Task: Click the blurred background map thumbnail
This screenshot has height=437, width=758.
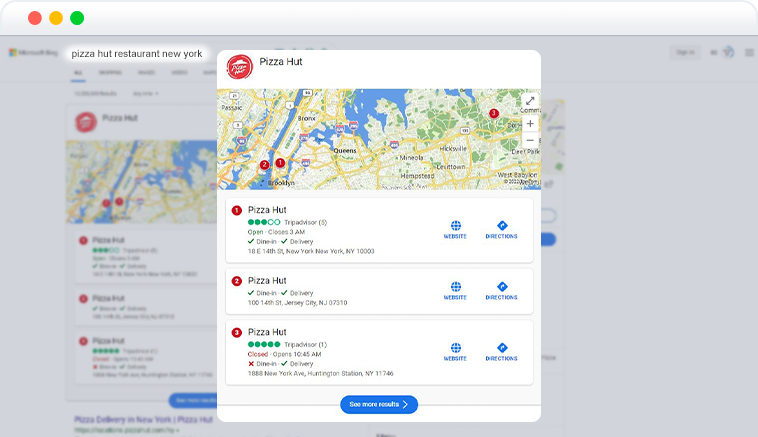Action: click(x=141, y=182)
